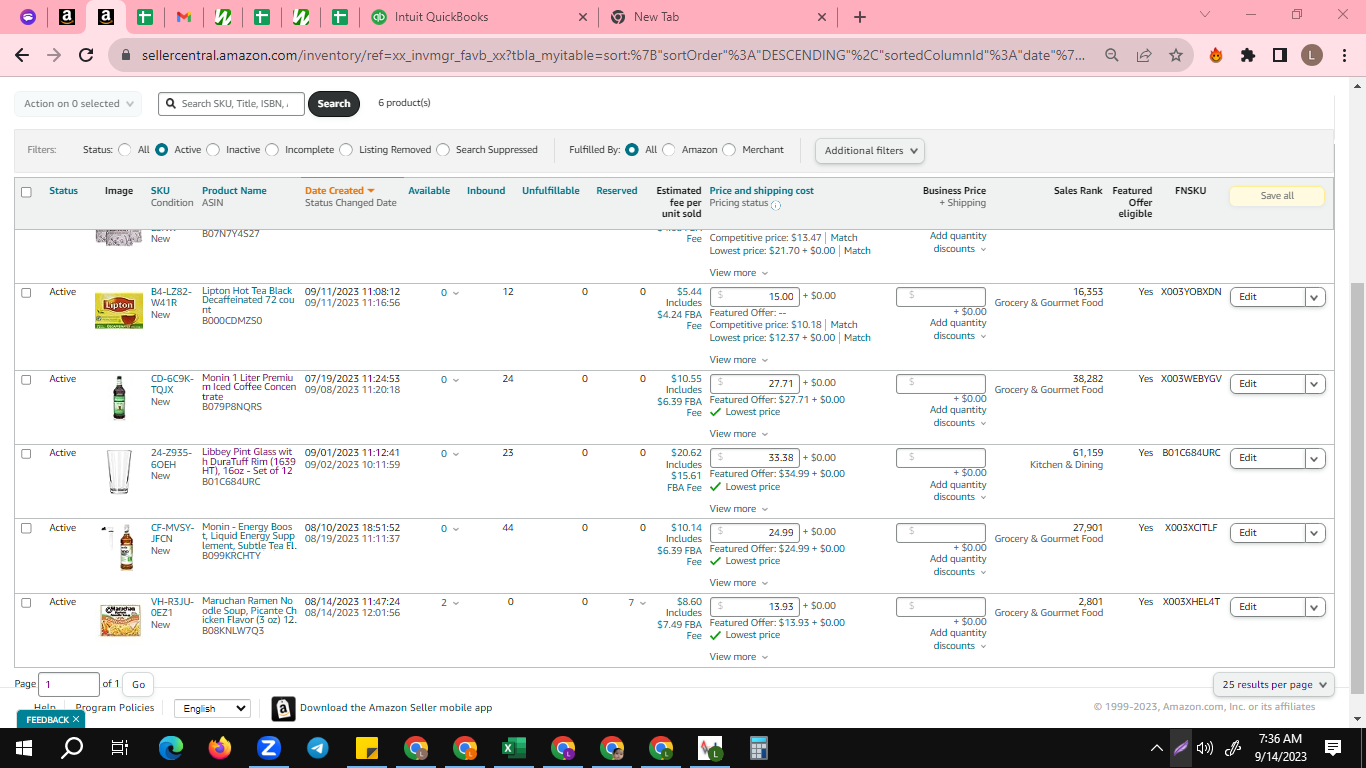Click the price field showing 33.38
Viewport: 1366px width, 768px height.
(x=755, y=458)
